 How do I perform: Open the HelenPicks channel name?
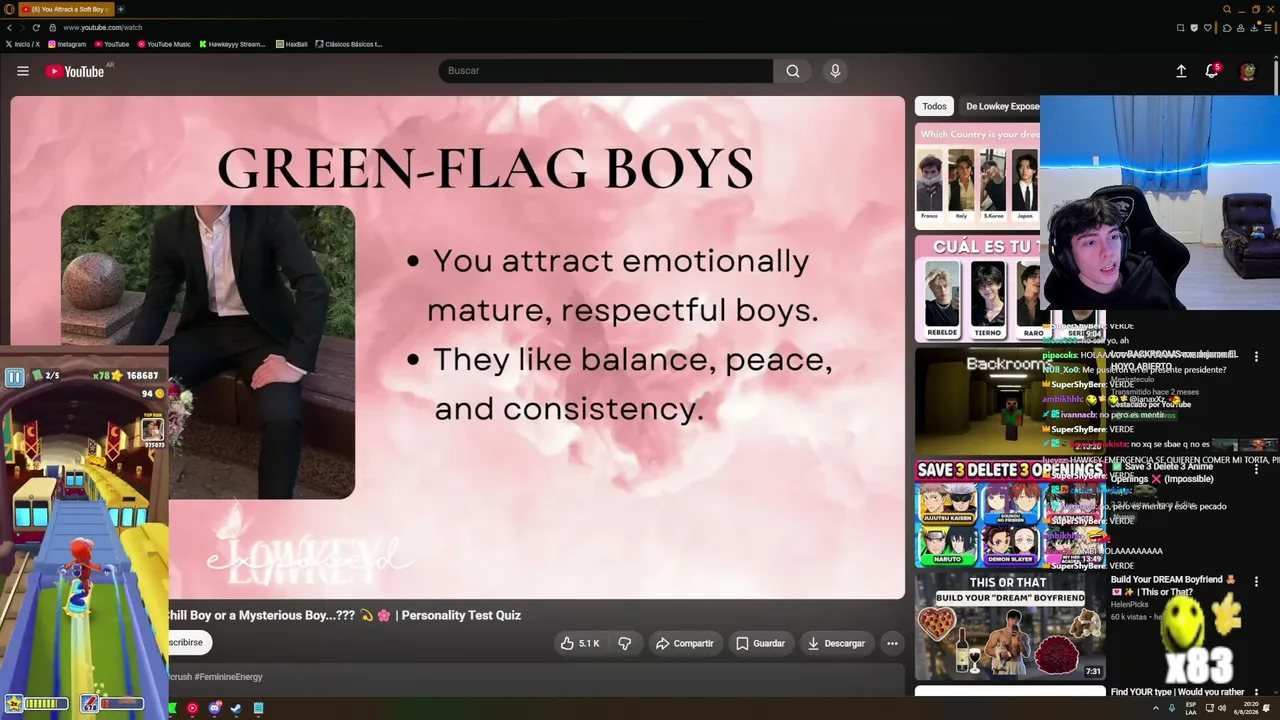point(1129,604)
